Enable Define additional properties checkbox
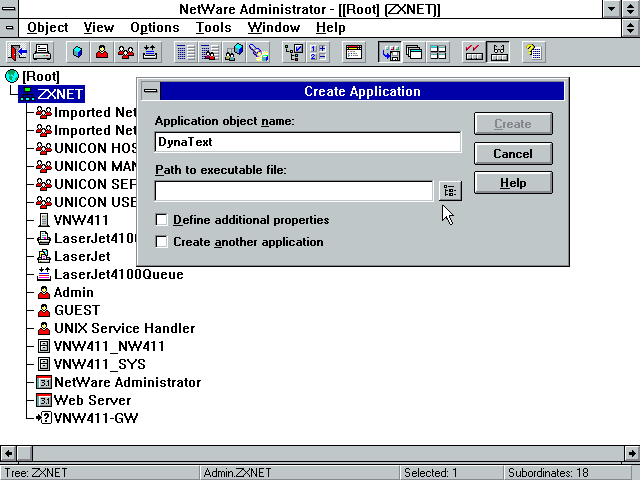The width and height of the screenshot is (640, 480). click(x=162, y=220)
